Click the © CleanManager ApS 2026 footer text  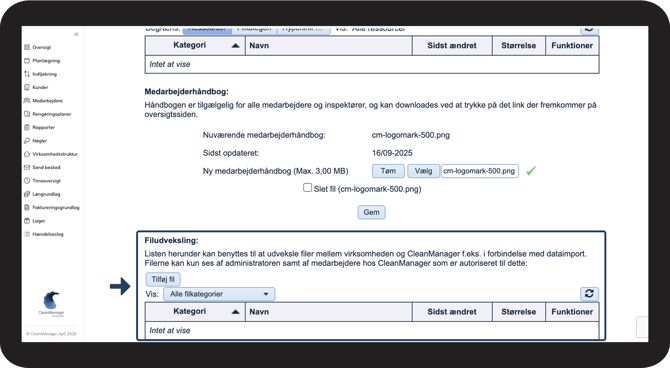click(51, 334)
